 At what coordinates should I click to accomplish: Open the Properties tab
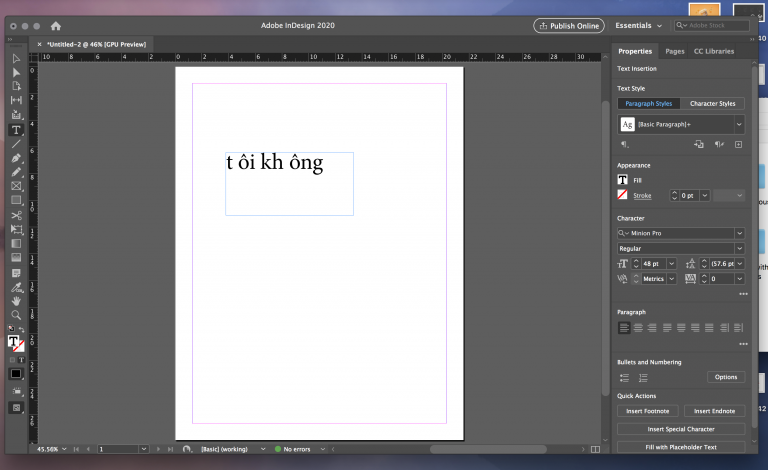click(x=635, y=51)
